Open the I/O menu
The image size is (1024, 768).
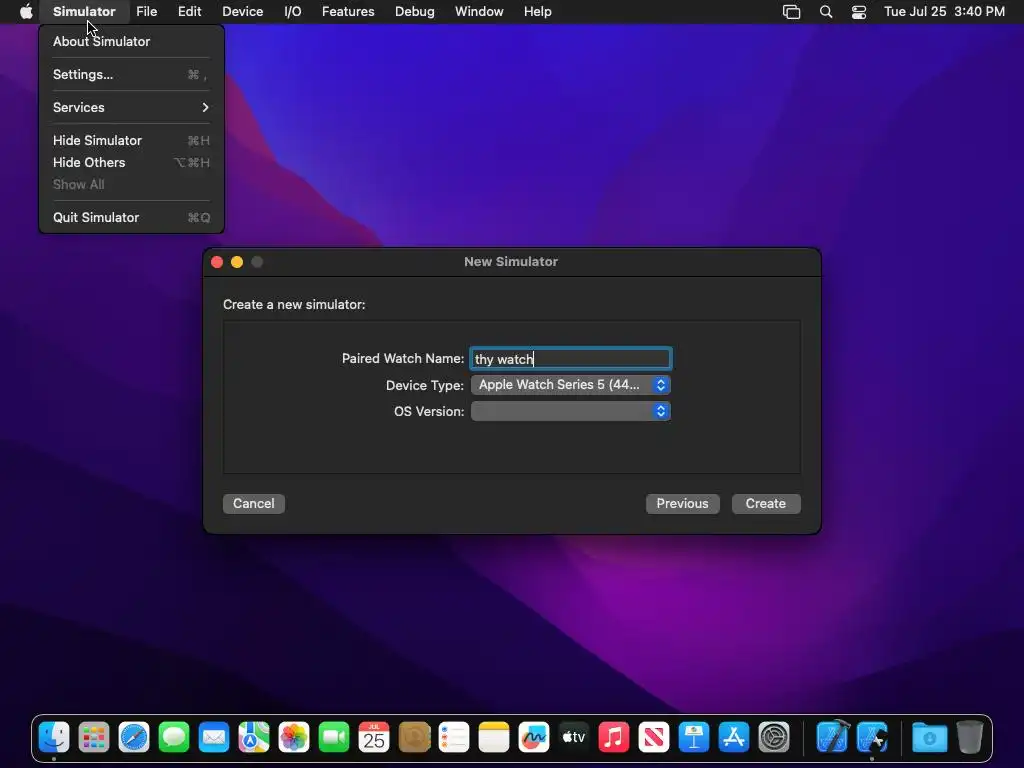(x=293, y=12)
